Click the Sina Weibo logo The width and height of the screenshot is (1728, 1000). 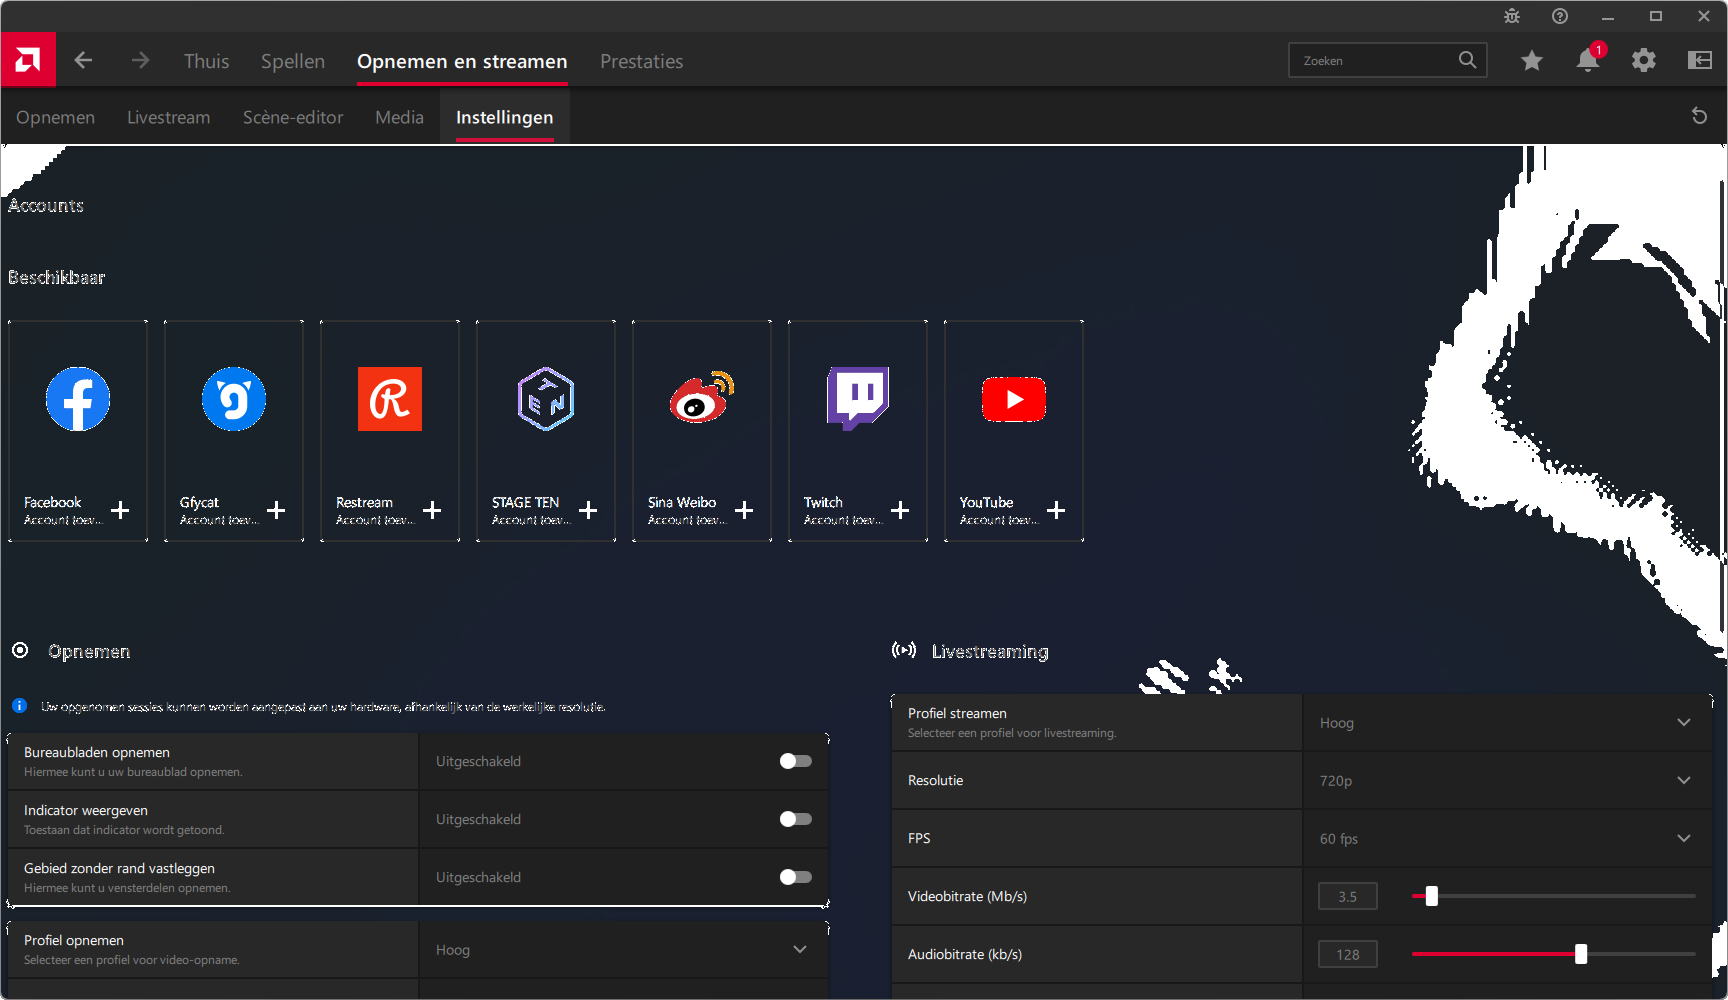tap(702, 397)
